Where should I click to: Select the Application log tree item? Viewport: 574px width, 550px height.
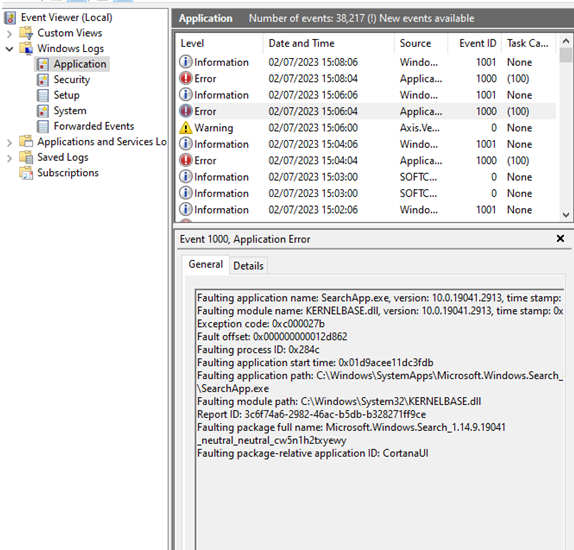(x=72, y=64)
